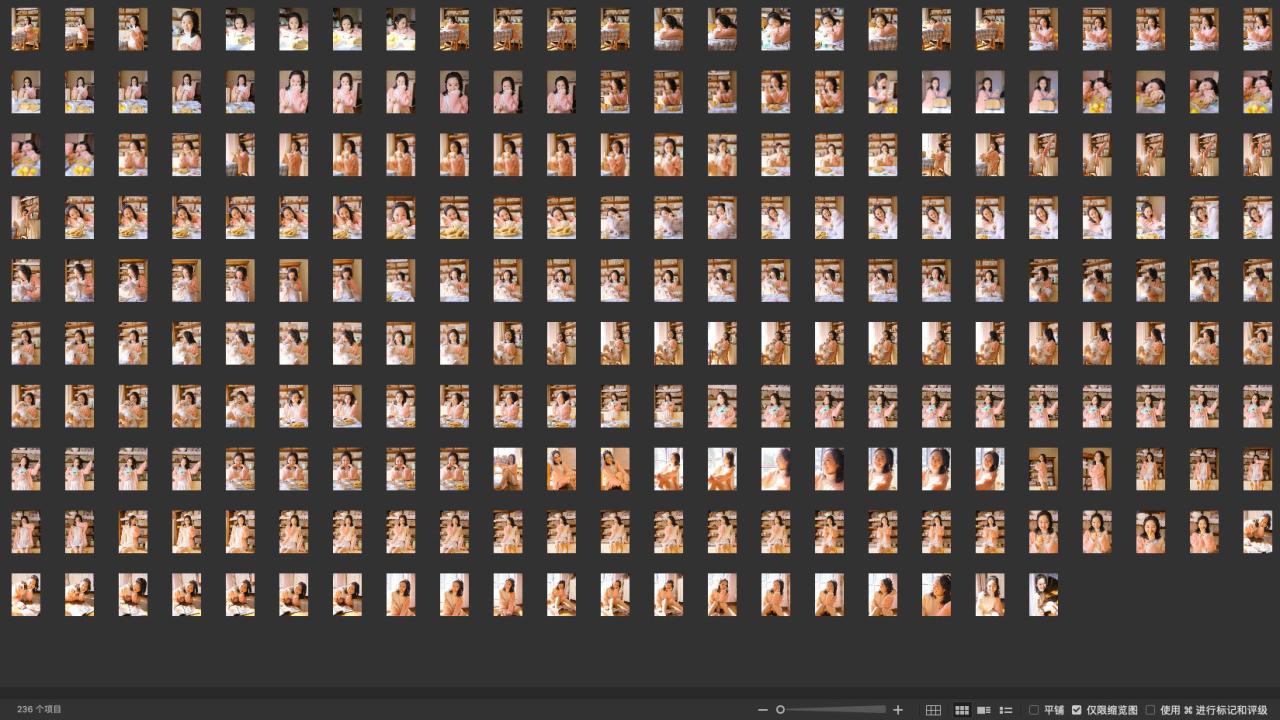The height and width of the screenshot is (720, 1280).
Task: Click the minus icon to shrink thumbnails
Action: 763,710
